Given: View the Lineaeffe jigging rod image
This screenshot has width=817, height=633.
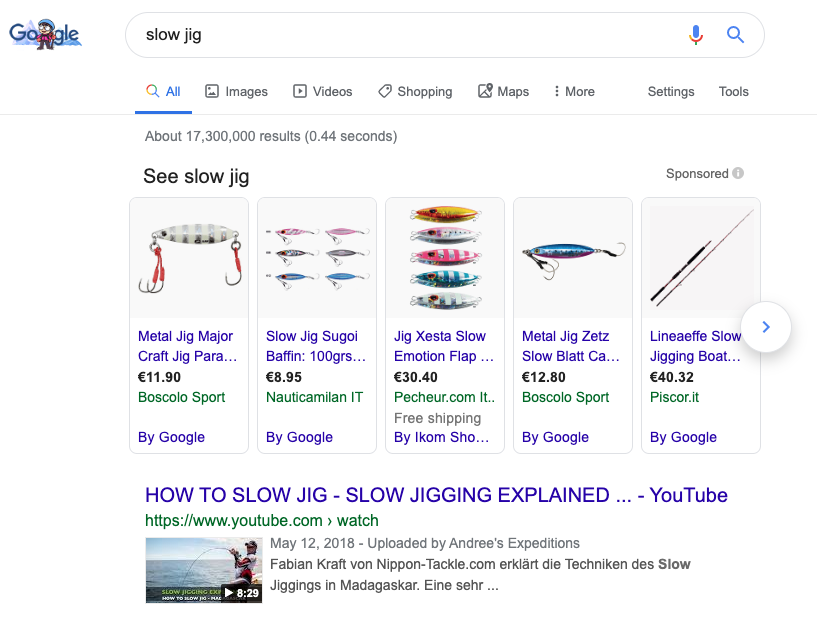Looking at the screenshot, I should (x=701, y=258).
